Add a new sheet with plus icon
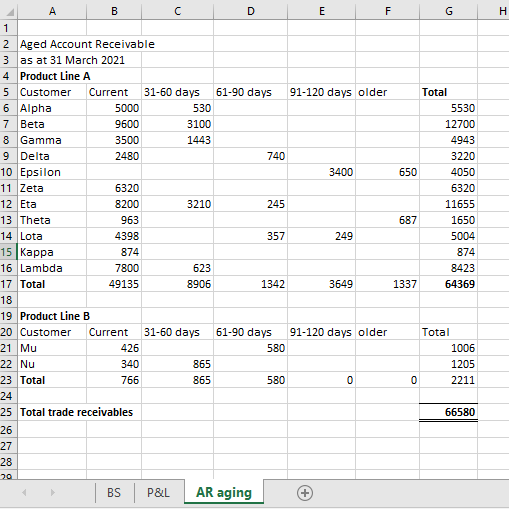The image size is (509, 509). click(x=305, y=493)
